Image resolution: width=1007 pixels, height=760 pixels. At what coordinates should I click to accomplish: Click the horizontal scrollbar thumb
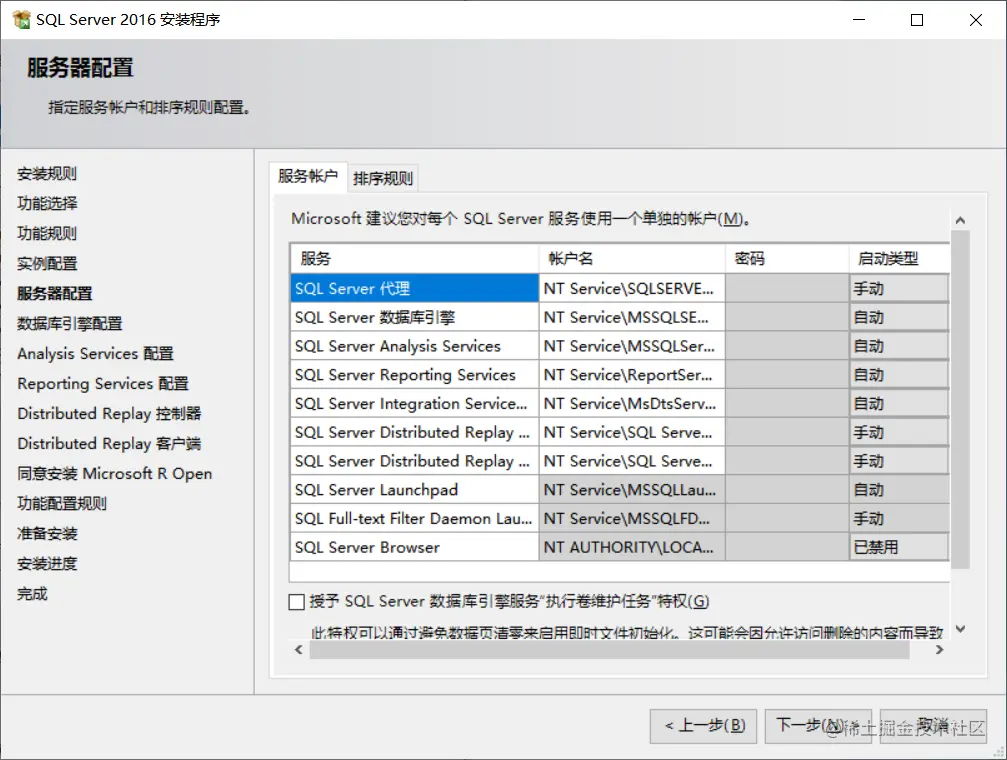(x=609, y=650)
